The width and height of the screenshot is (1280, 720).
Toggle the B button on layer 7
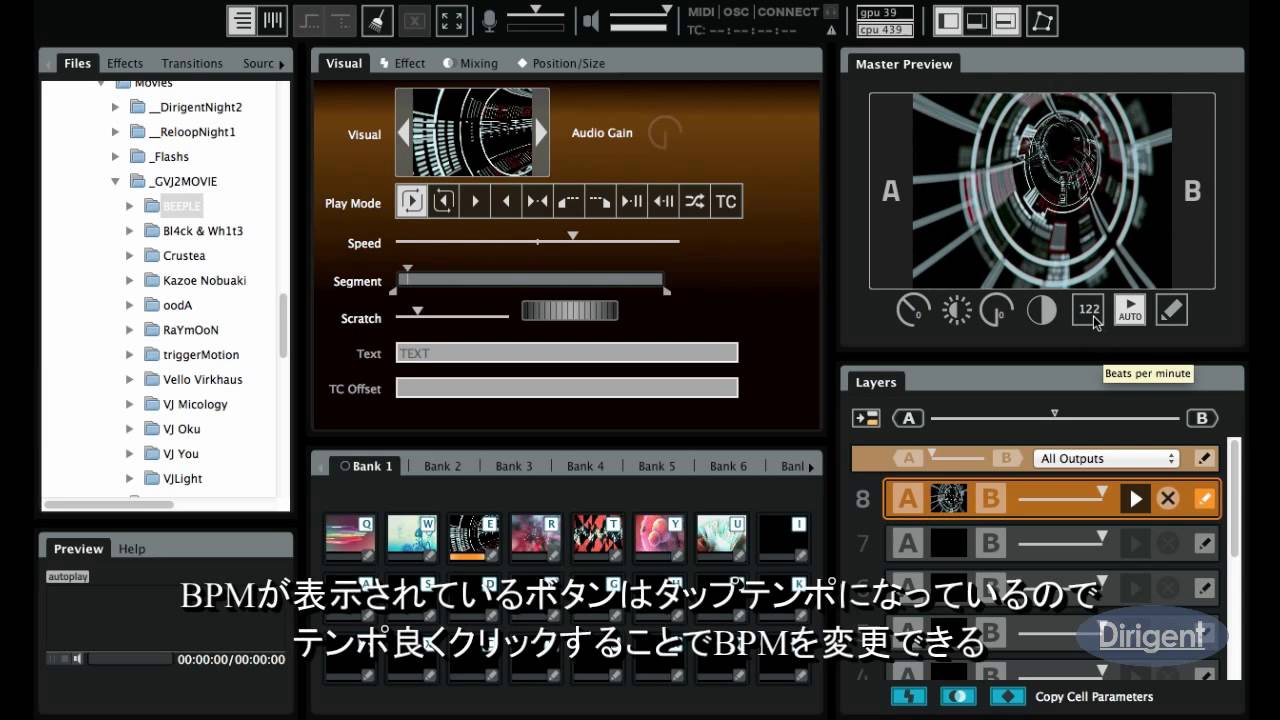(x=990, y=543)
